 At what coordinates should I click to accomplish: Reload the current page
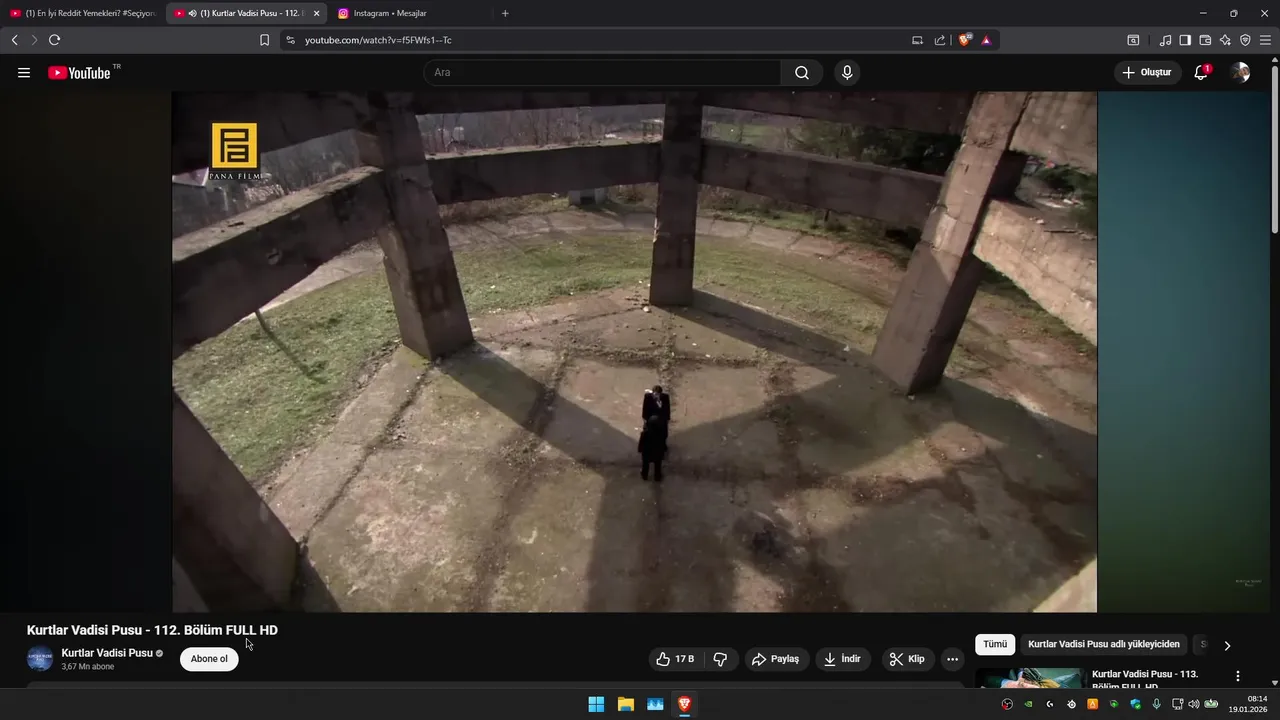(x=54, y=40)
